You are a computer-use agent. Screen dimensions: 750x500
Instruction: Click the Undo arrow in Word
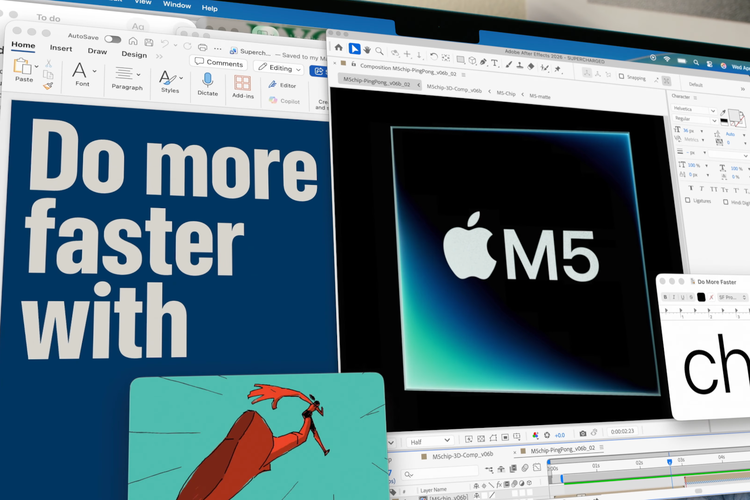(x=165, y=44)
